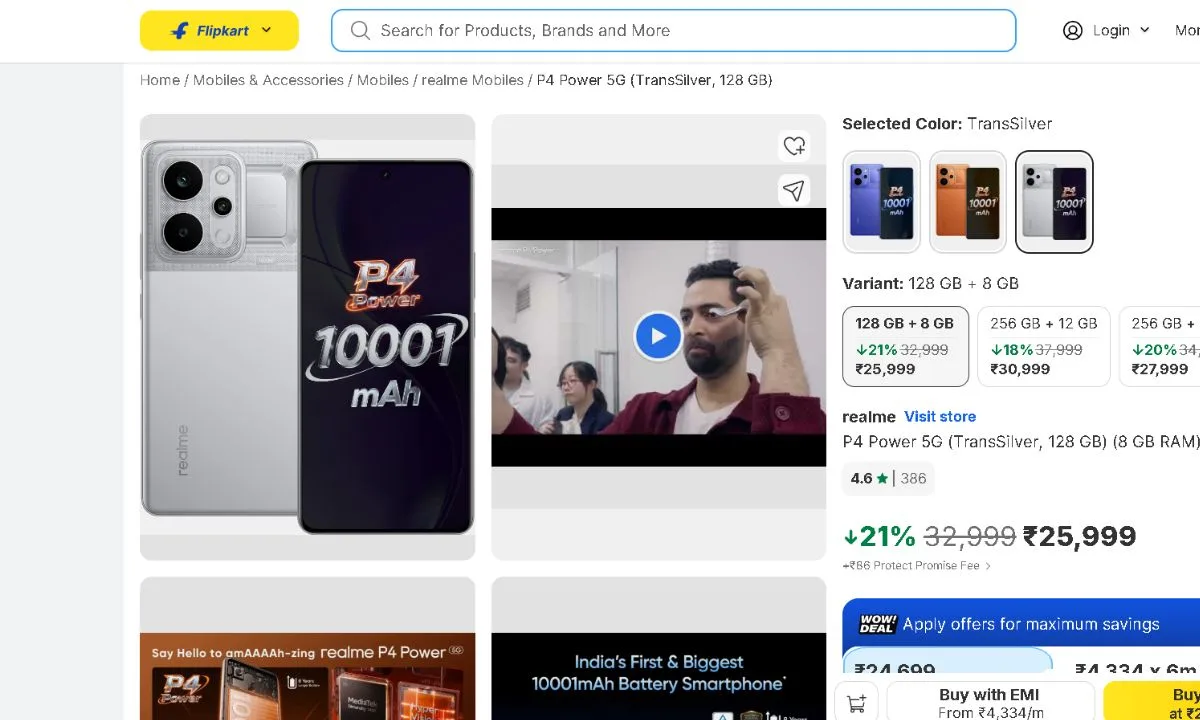Visit the realme store link
Screen dimensions: 1200x720
tap(939, 416)
